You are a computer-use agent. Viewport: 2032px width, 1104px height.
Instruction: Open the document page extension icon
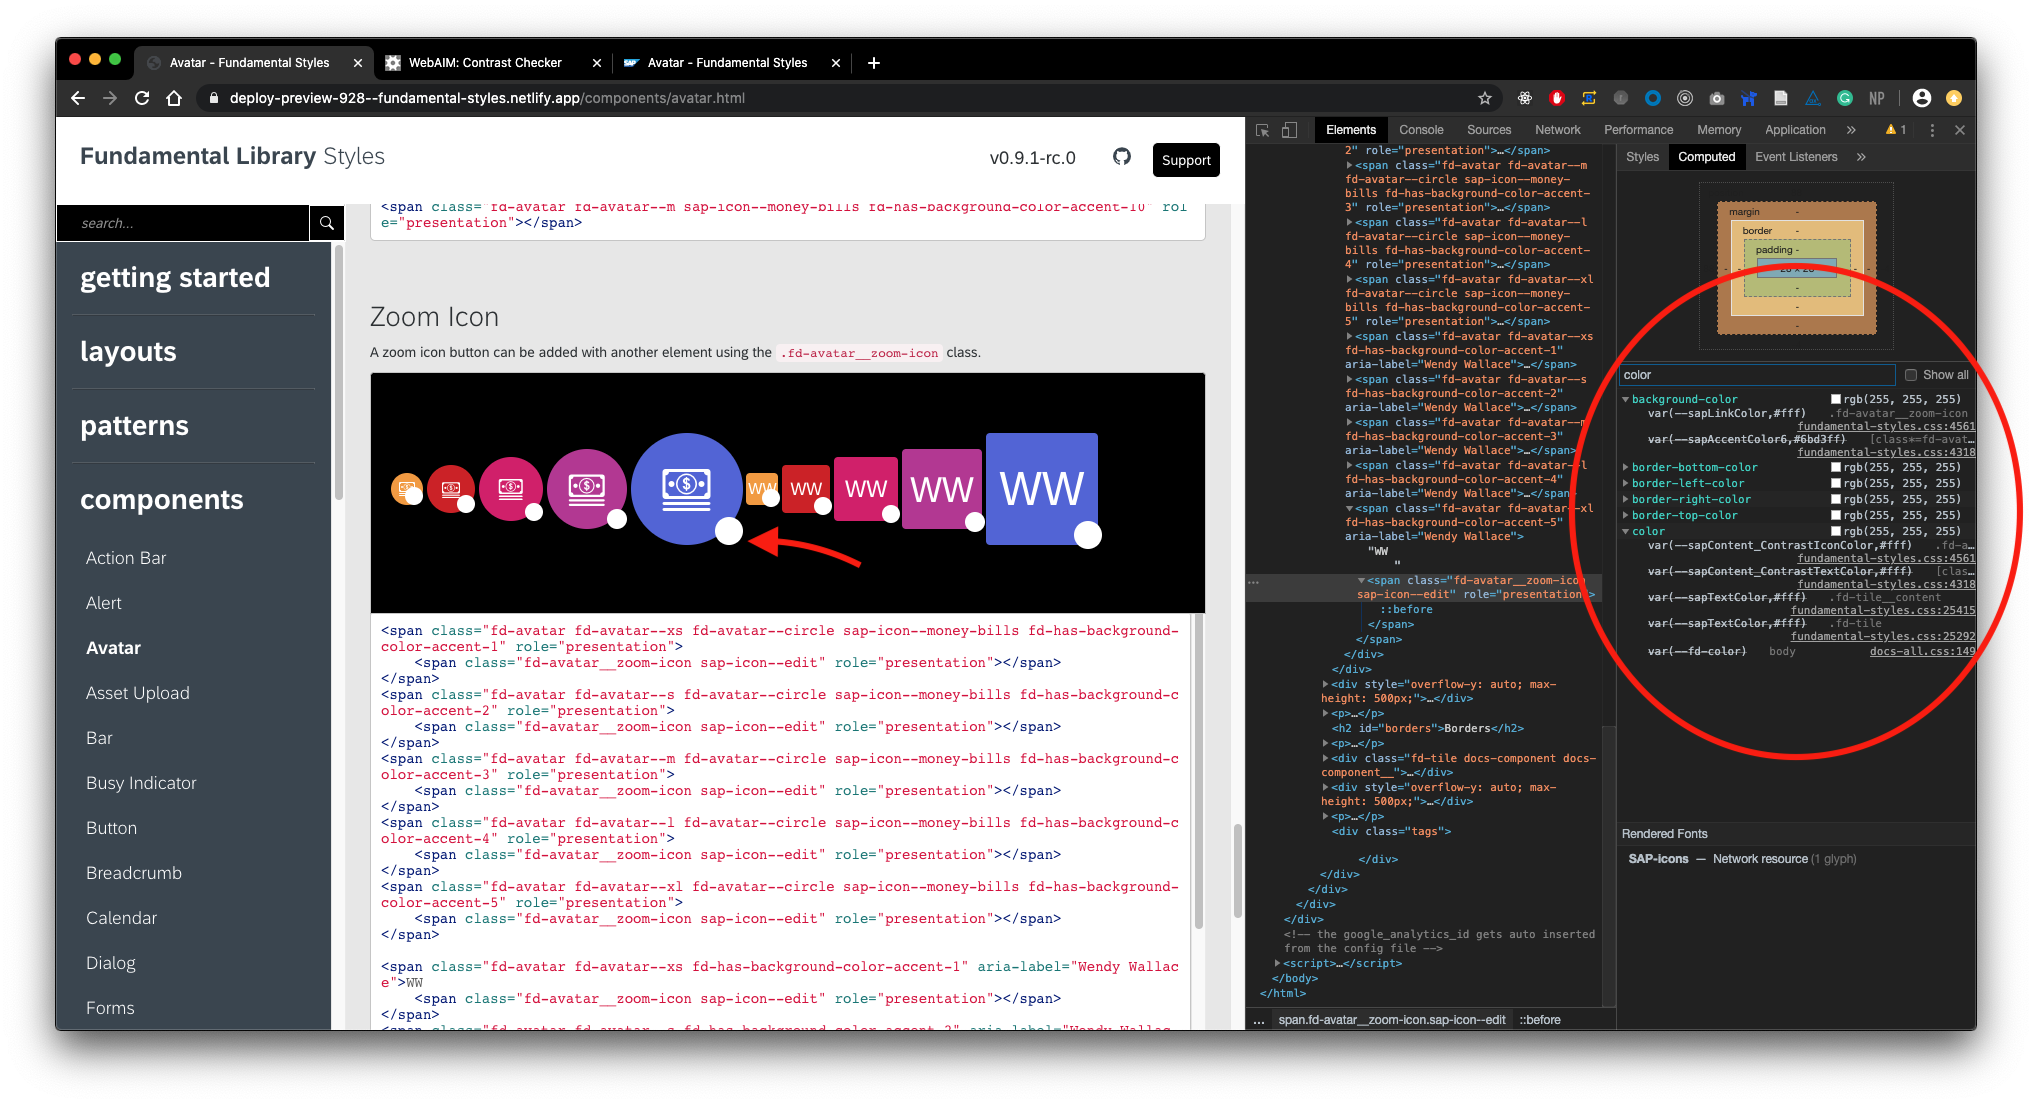(x=1781, y=98)
